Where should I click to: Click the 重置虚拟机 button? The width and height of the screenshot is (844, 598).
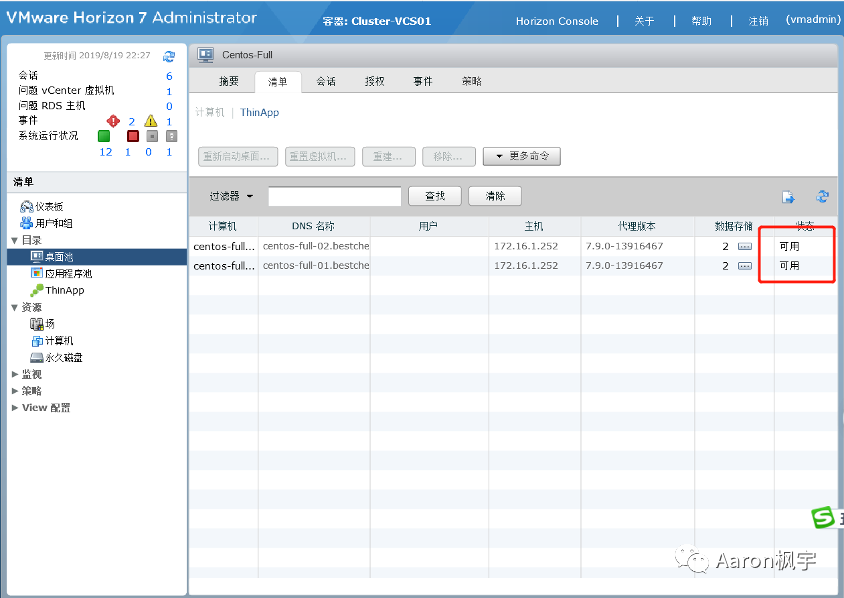tap(320, 157)
